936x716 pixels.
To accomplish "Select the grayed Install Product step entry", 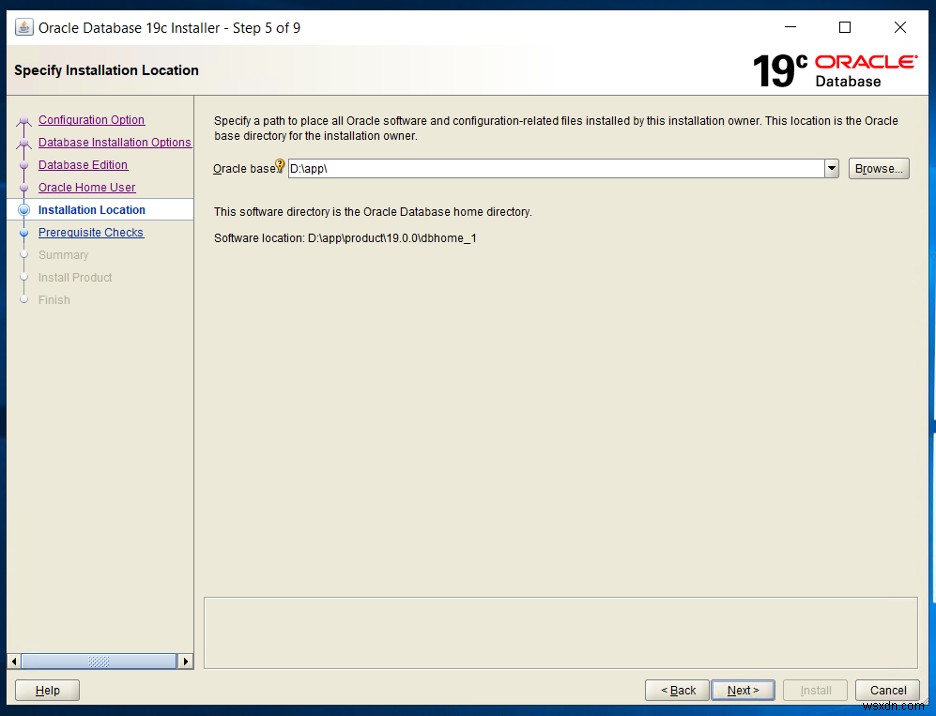I will pyautogui.click(x=75, y=277).
